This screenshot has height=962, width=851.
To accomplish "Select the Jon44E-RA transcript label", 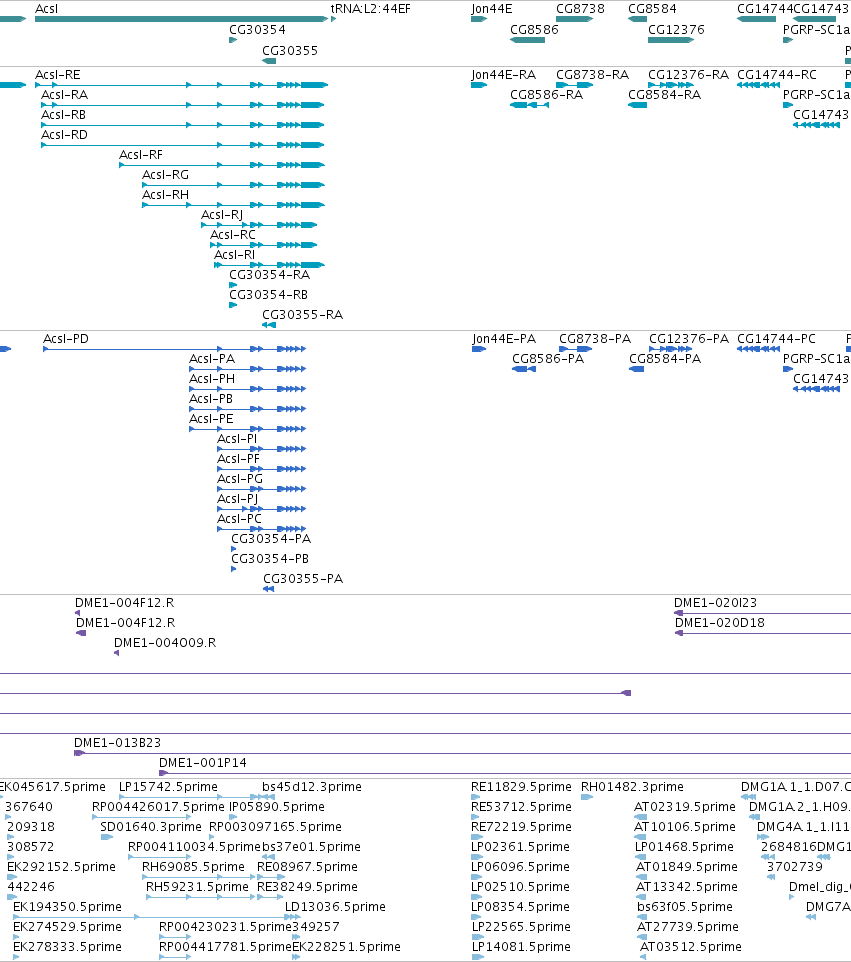I will (x=503, y=75).
